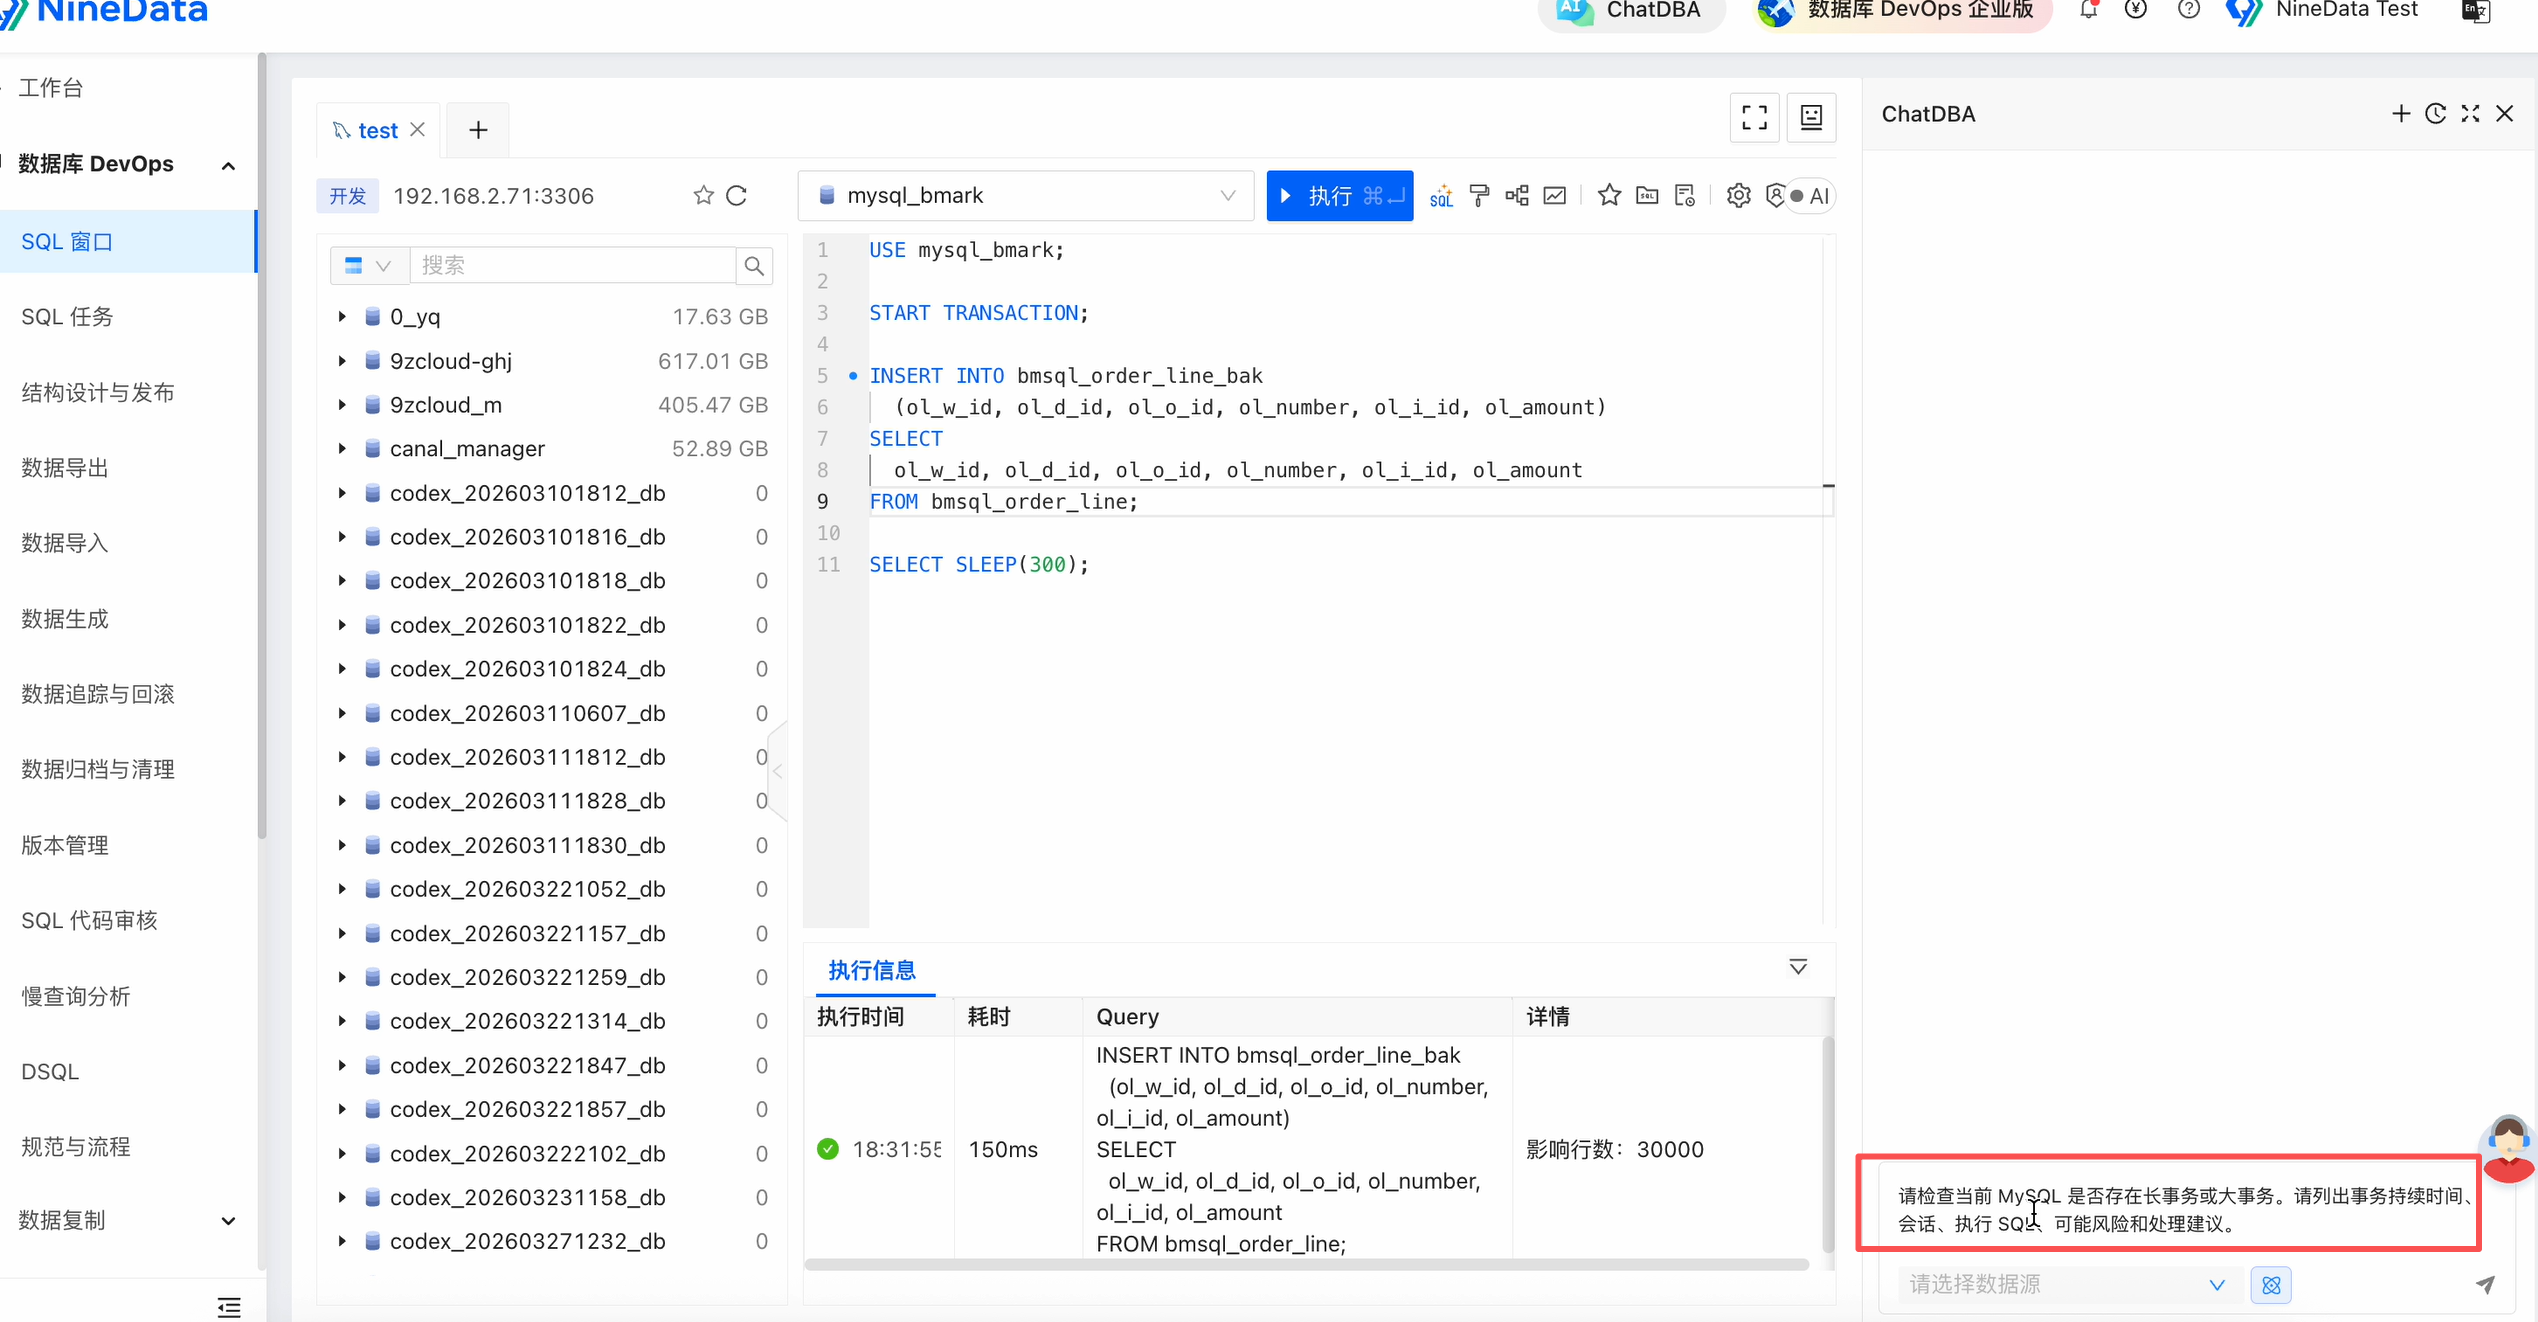Click the database search input
Screen dimensions: 2538x1322
click(x=573, y=265)
